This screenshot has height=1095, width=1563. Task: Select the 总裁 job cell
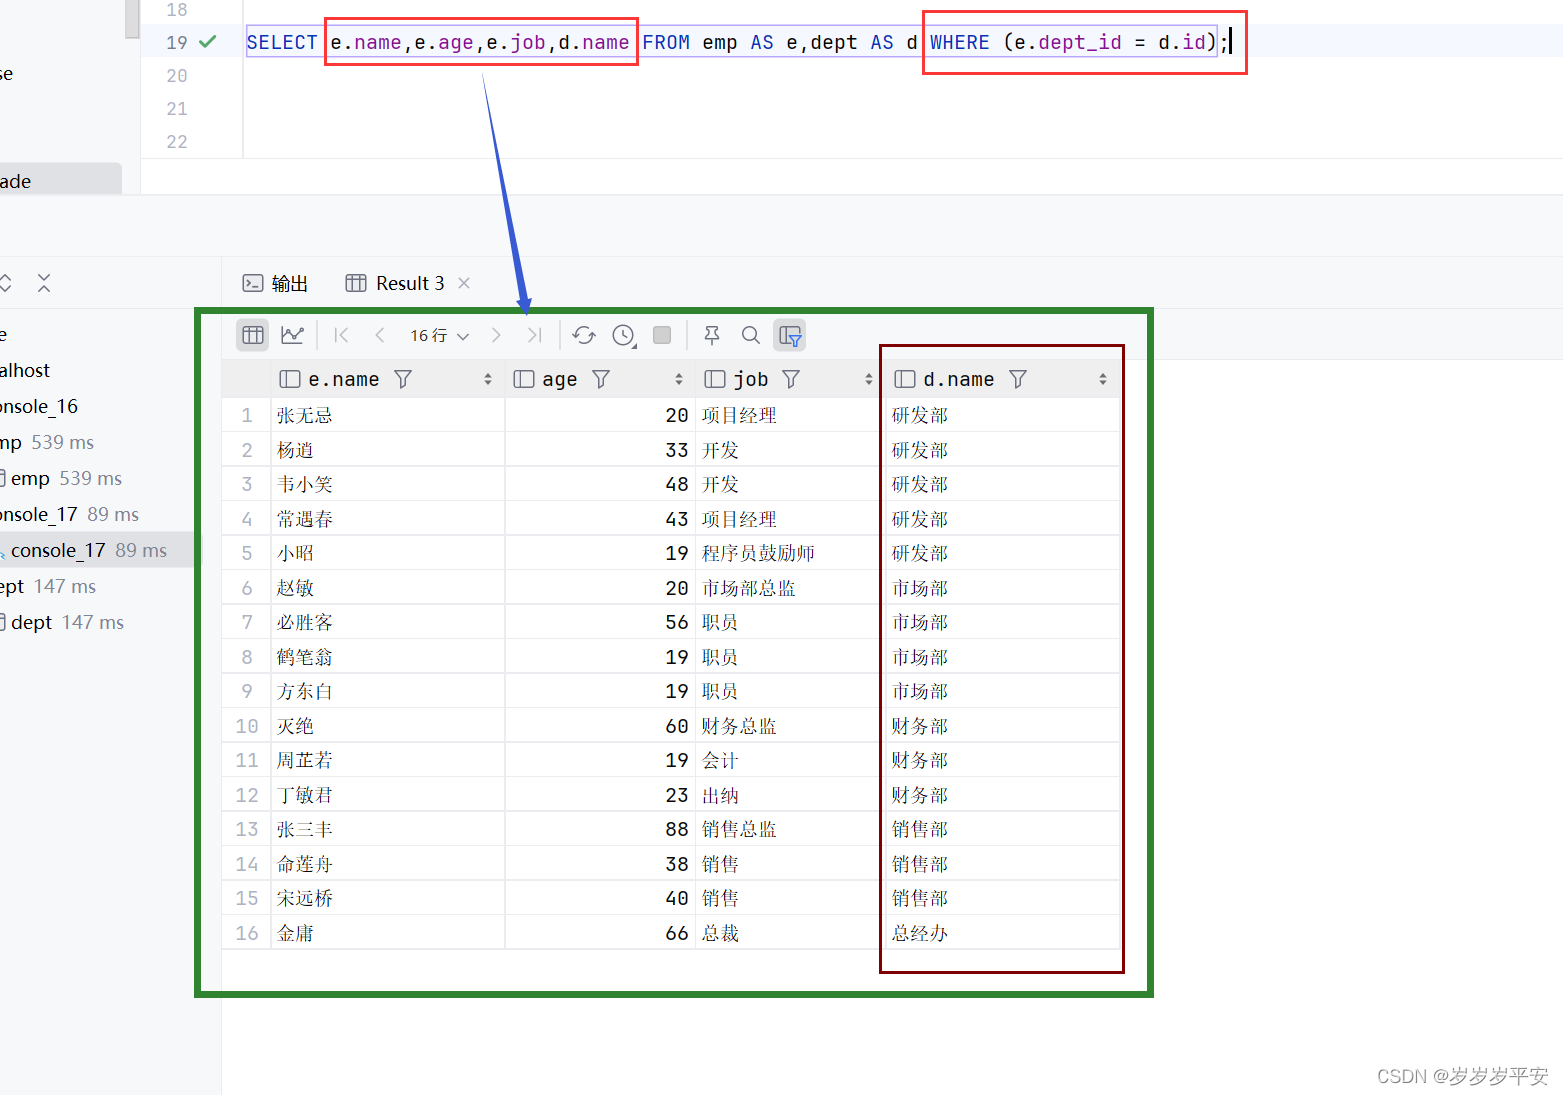(x=788, y=933)
